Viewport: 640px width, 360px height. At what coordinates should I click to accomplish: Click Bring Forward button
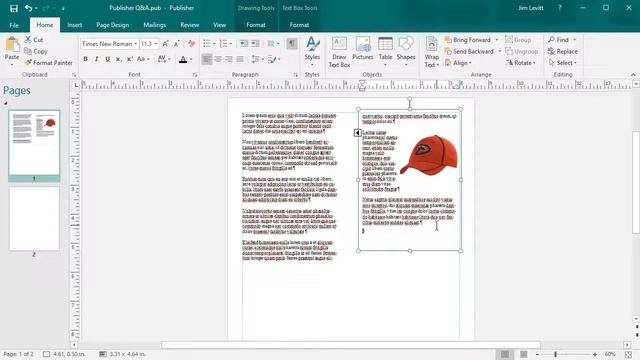point(471,40)
